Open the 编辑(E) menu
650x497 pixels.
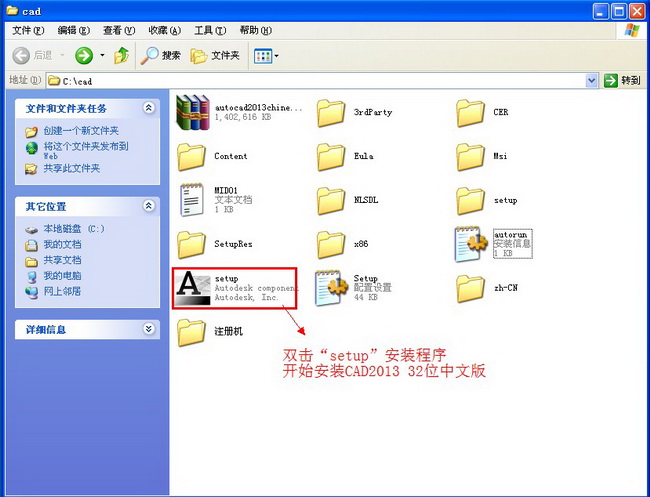coord(74,30)
